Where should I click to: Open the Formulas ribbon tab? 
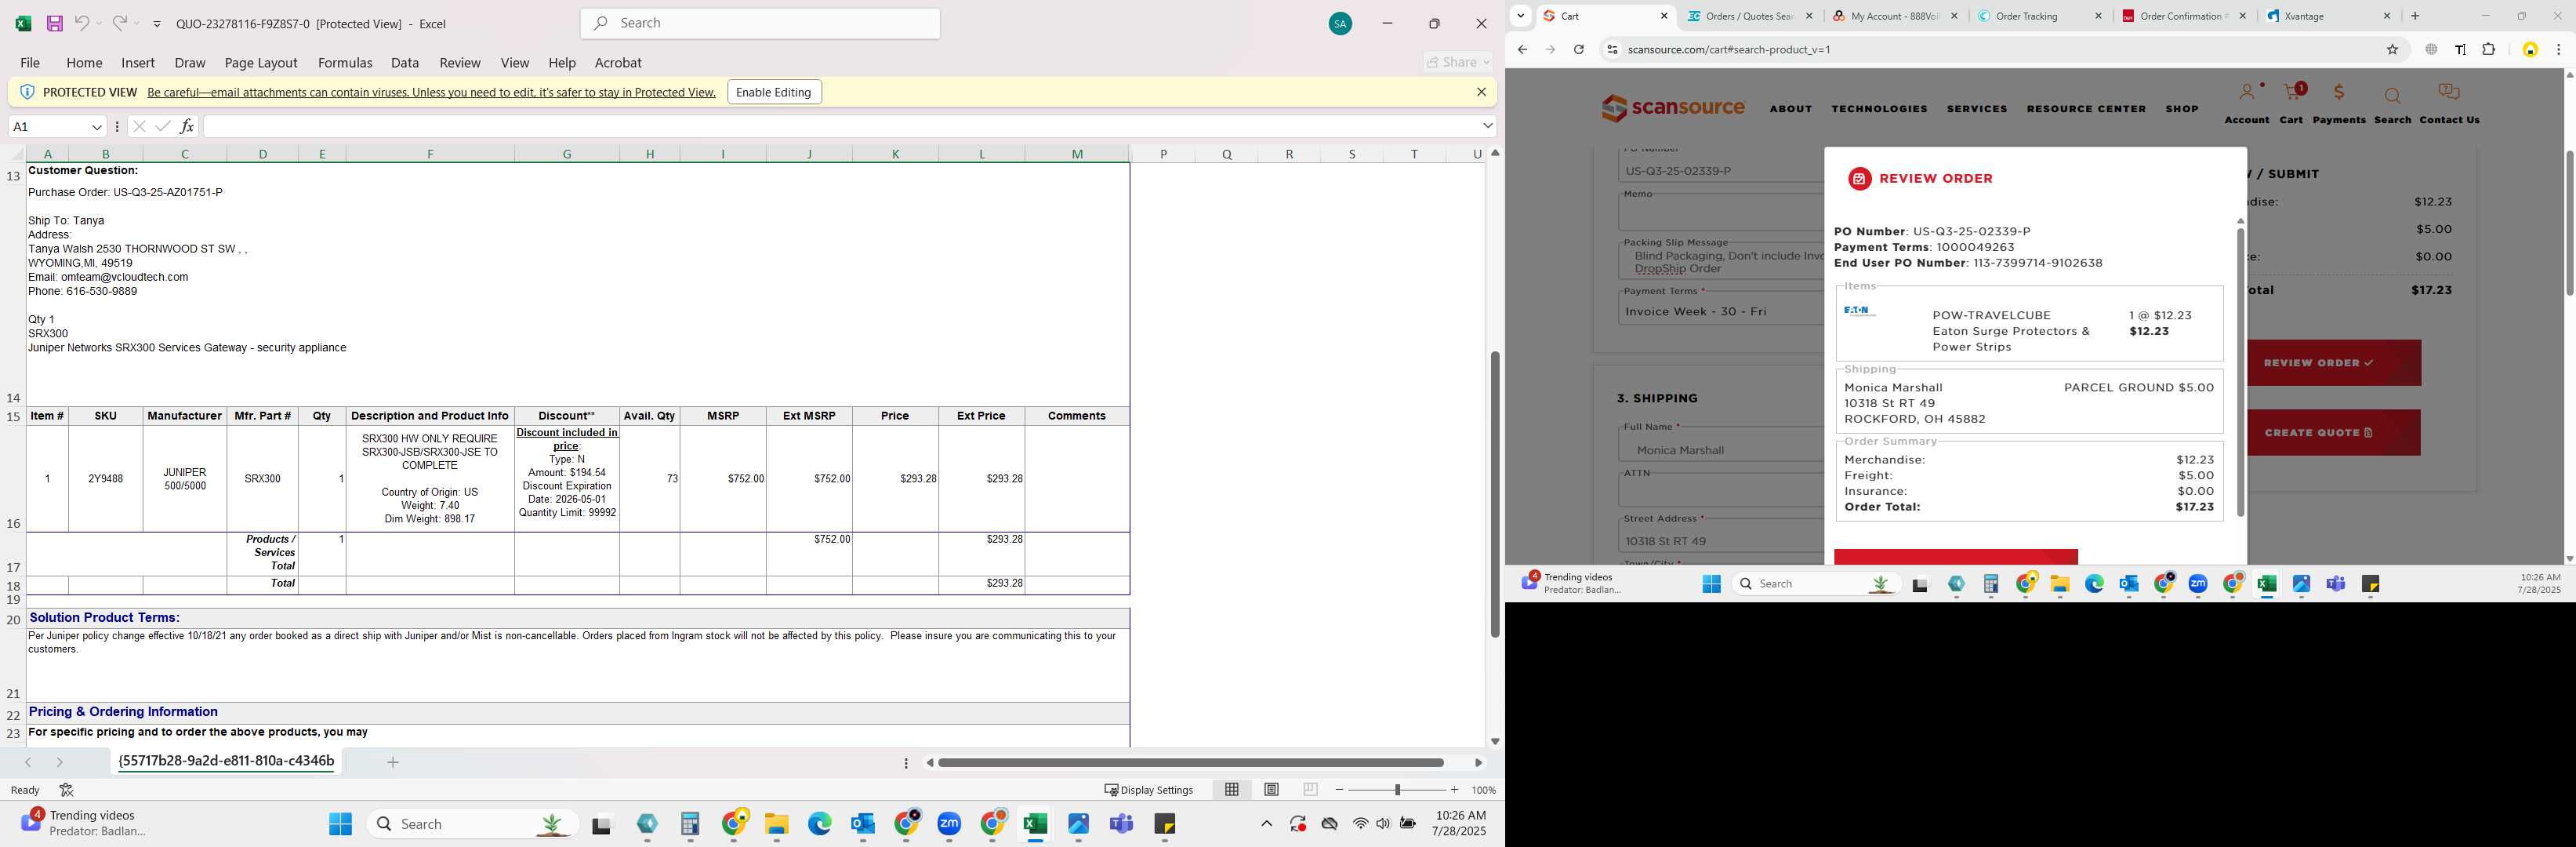pos(345,62)
